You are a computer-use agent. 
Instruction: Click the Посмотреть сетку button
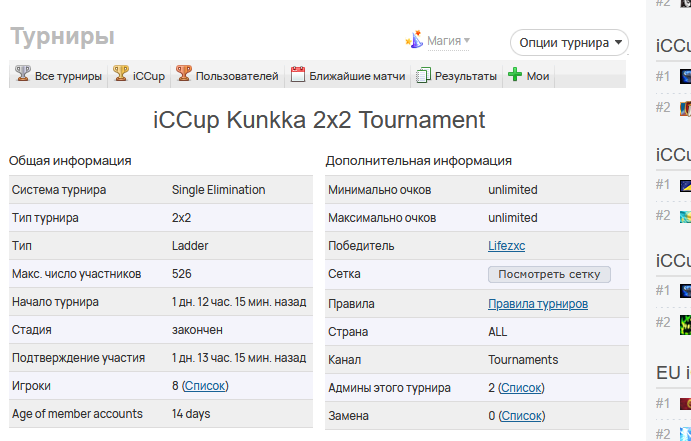click(549, 274)
